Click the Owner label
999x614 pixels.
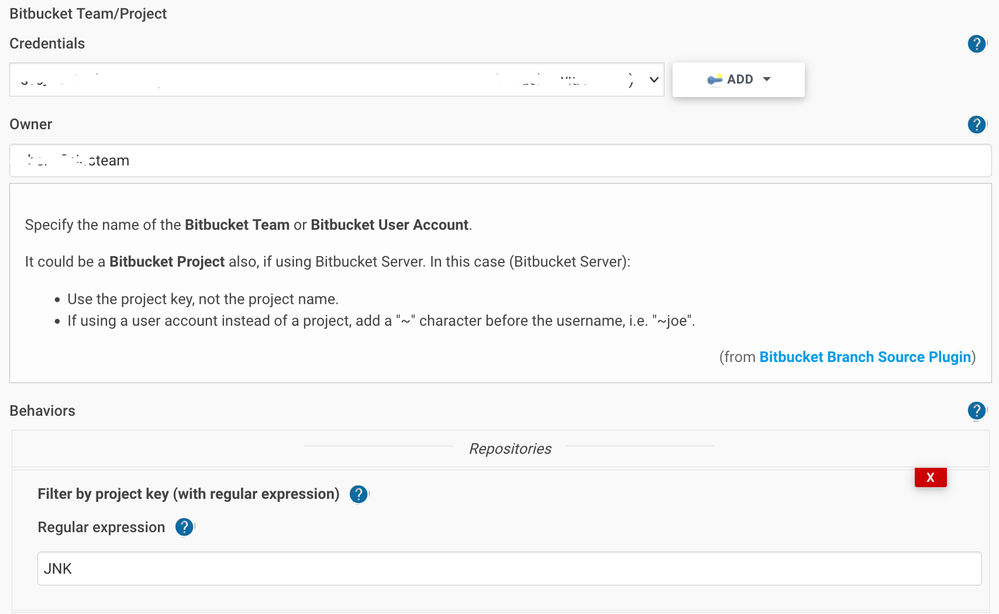(31, 124)
